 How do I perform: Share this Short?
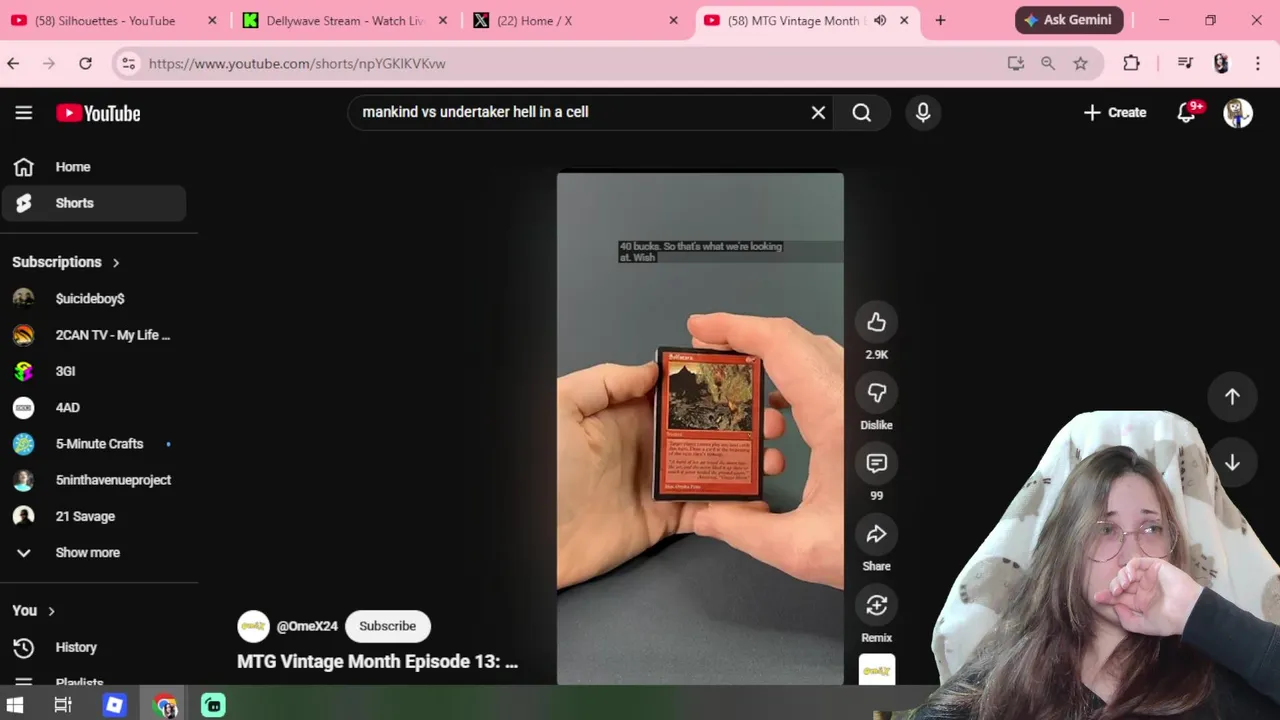click(x=876, y=534)
